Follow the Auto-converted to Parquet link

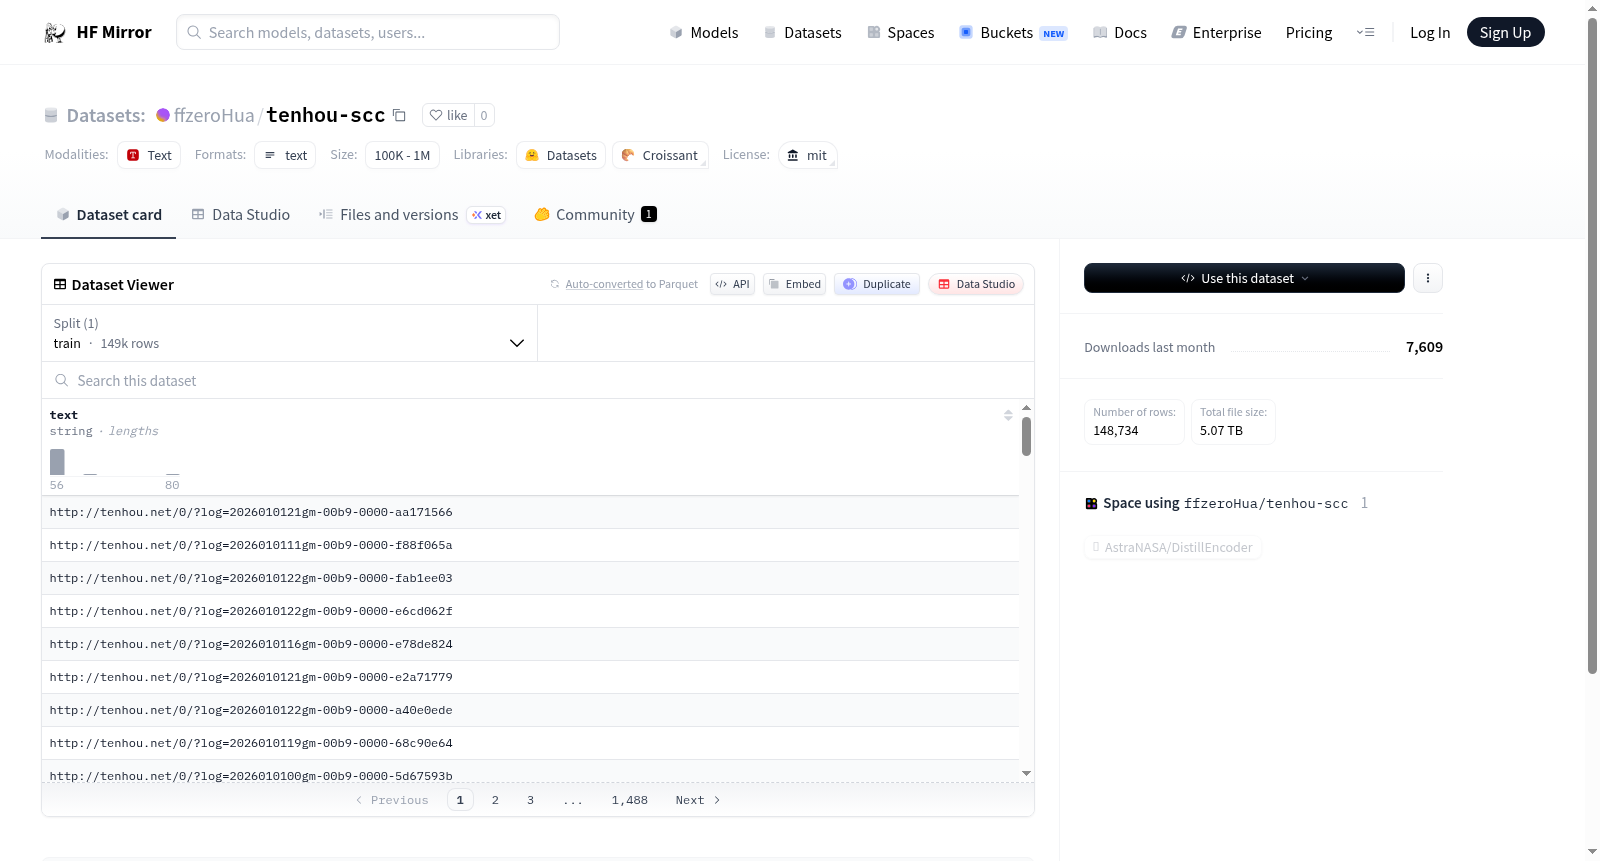point(604,285)
